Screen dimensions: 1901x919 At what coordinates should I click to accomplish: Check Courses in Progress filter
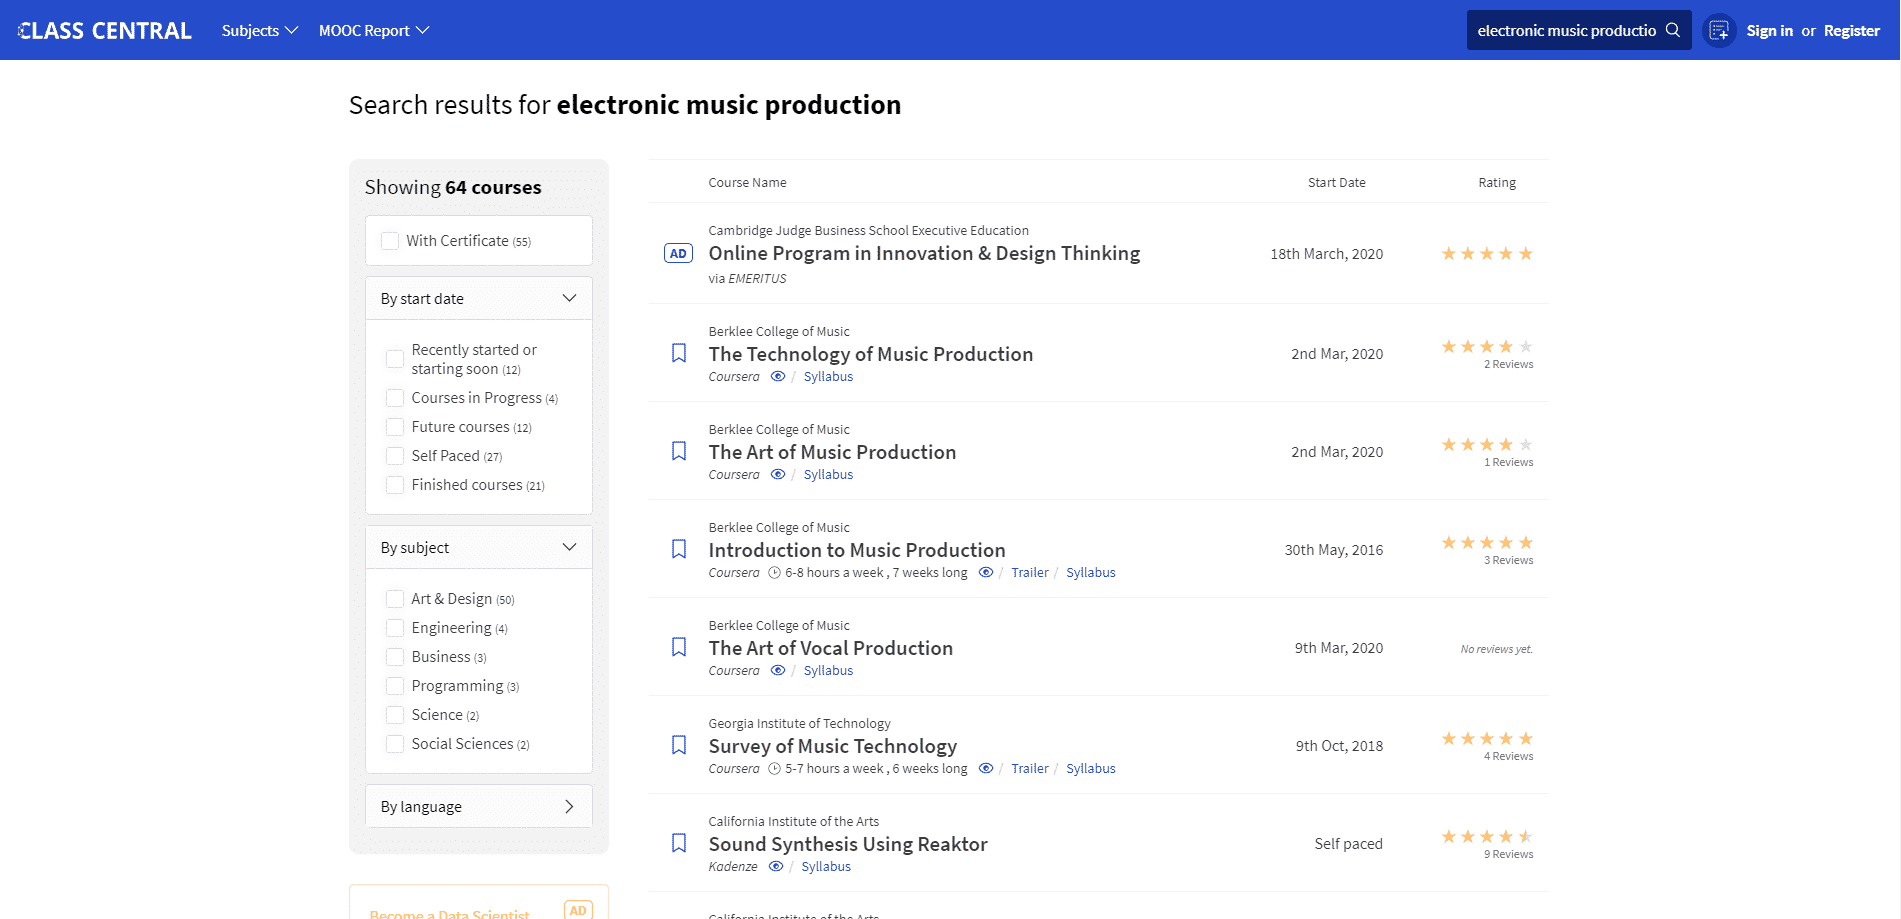[x=395, y=398]
